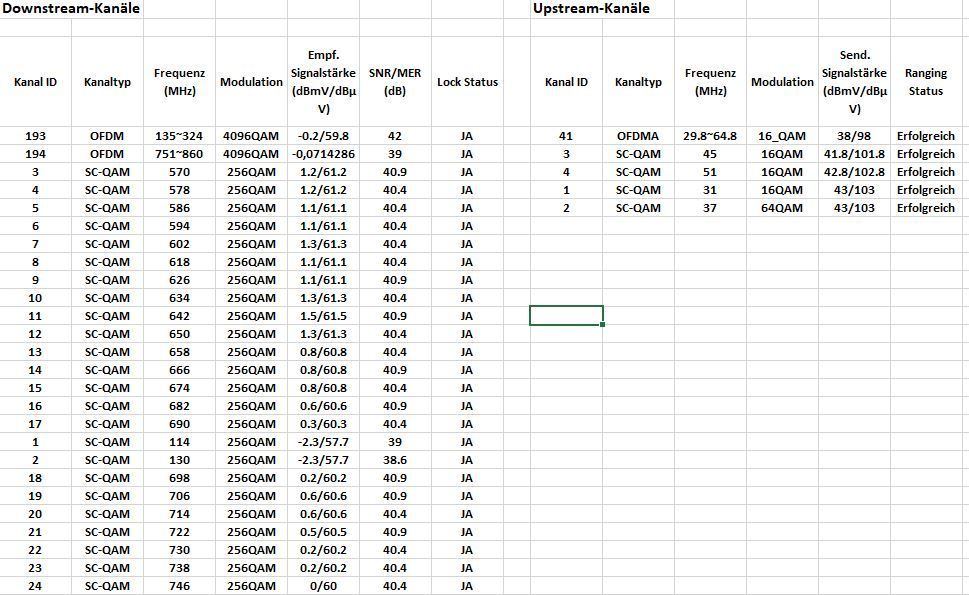This screenshot has height=595, width=969.
Task: Select downstream Kanal ID cell 193
Action: [x=35, y=136]
